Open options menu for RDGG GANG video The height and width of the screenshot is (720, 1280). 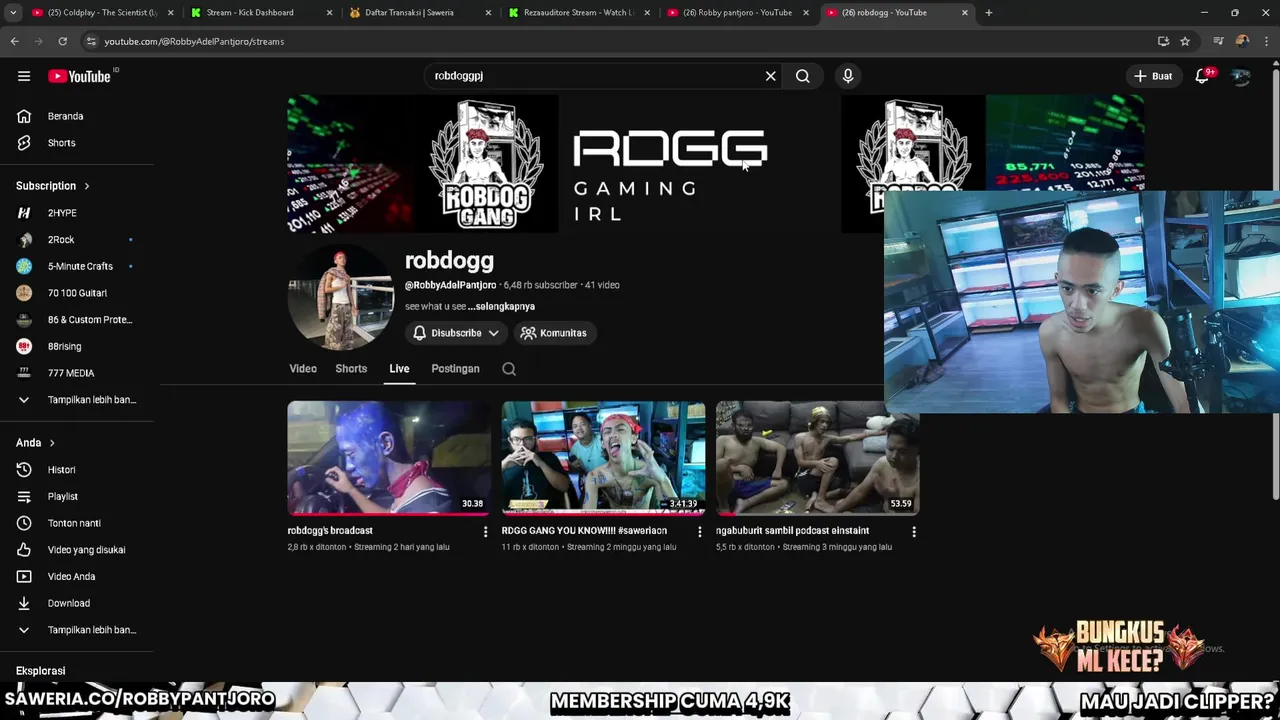(699, 532)
